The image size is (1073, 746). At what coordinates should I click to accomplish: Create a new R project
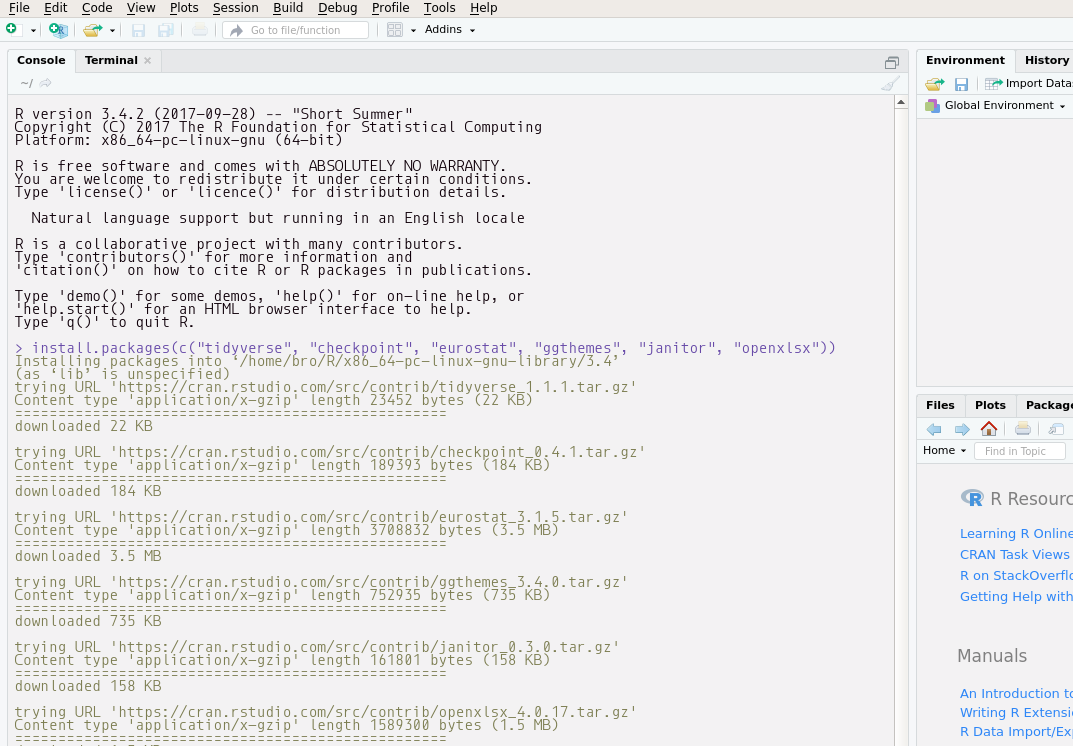click(x=58, y=30)
